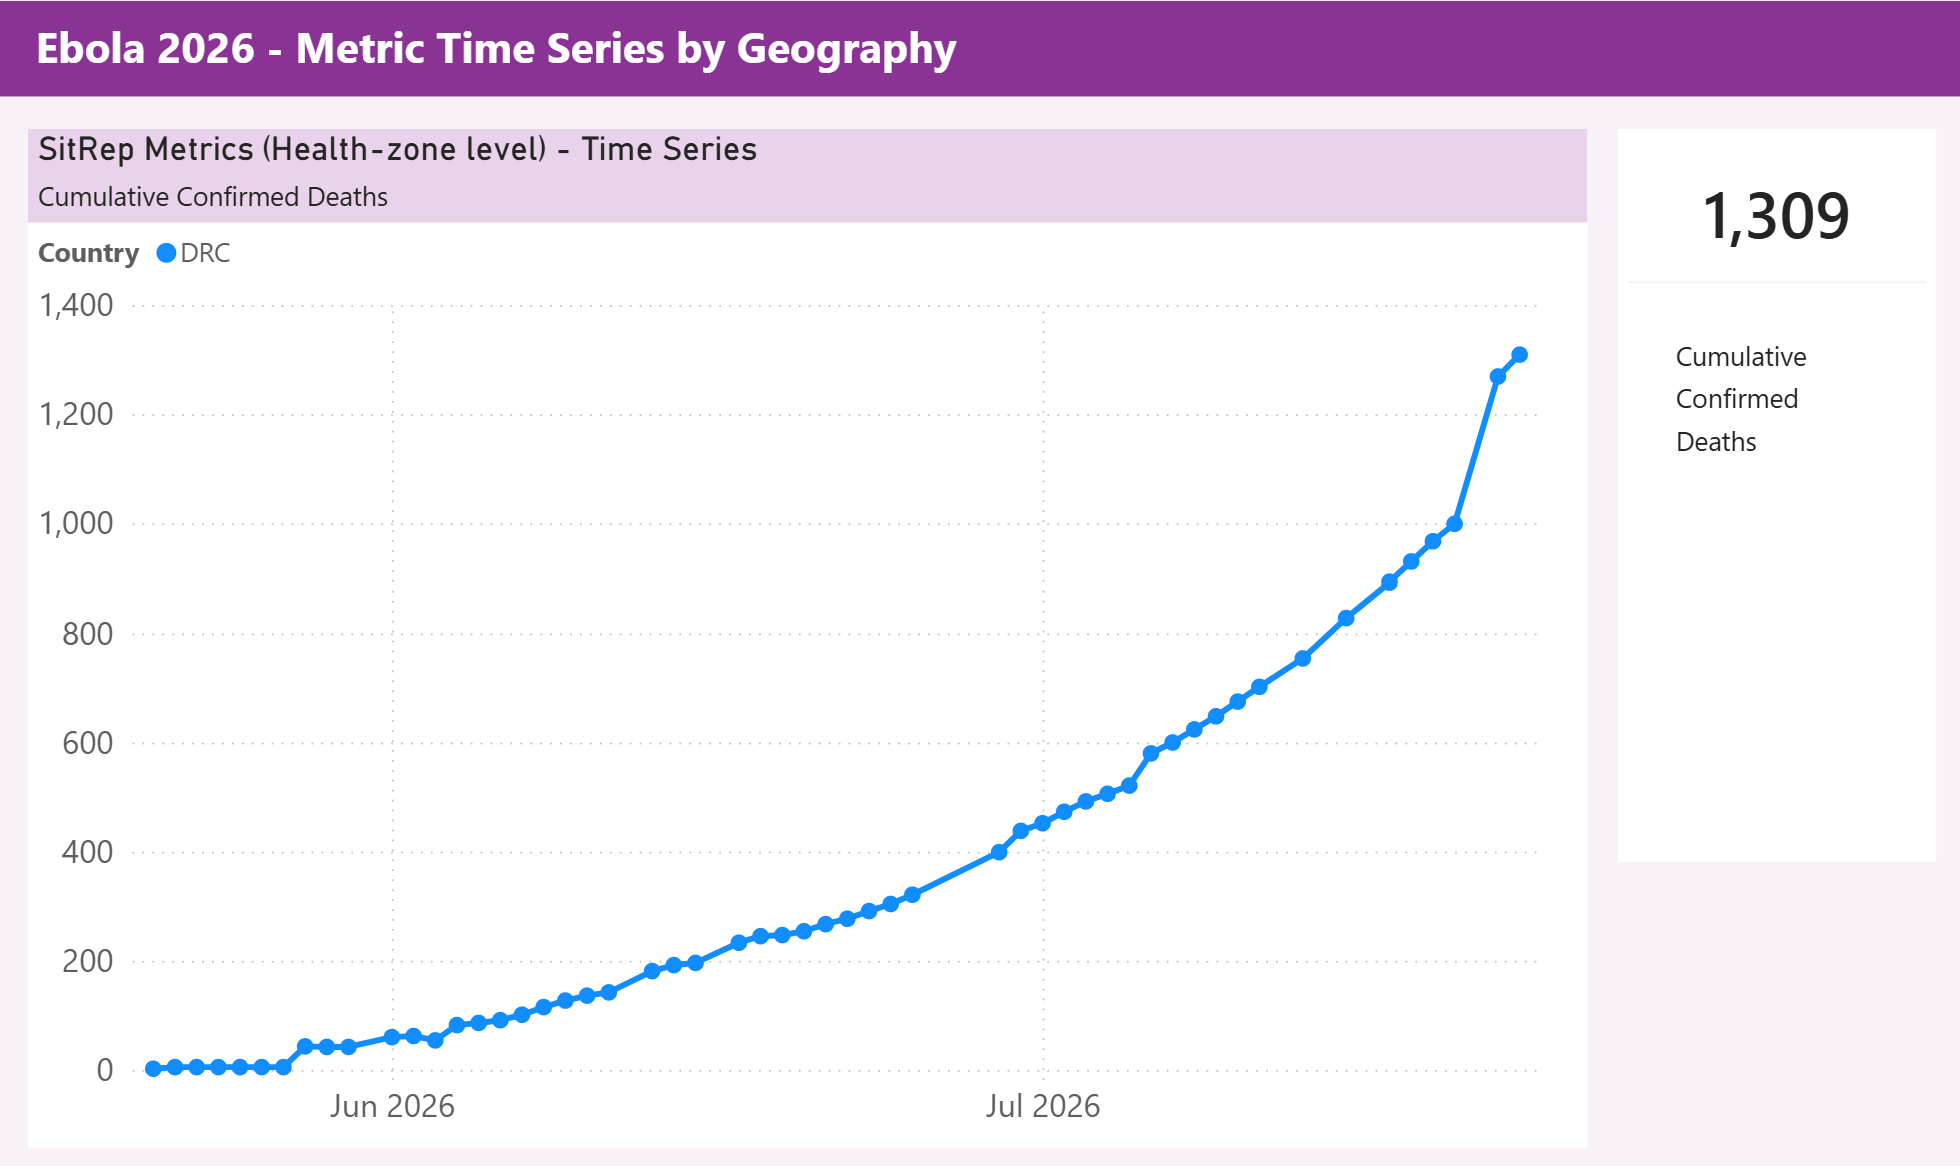Viewport: 1960px width, 1166px height.
Task: Click the data point on the Jun 2026 gridline
Action: (392, 1037)
